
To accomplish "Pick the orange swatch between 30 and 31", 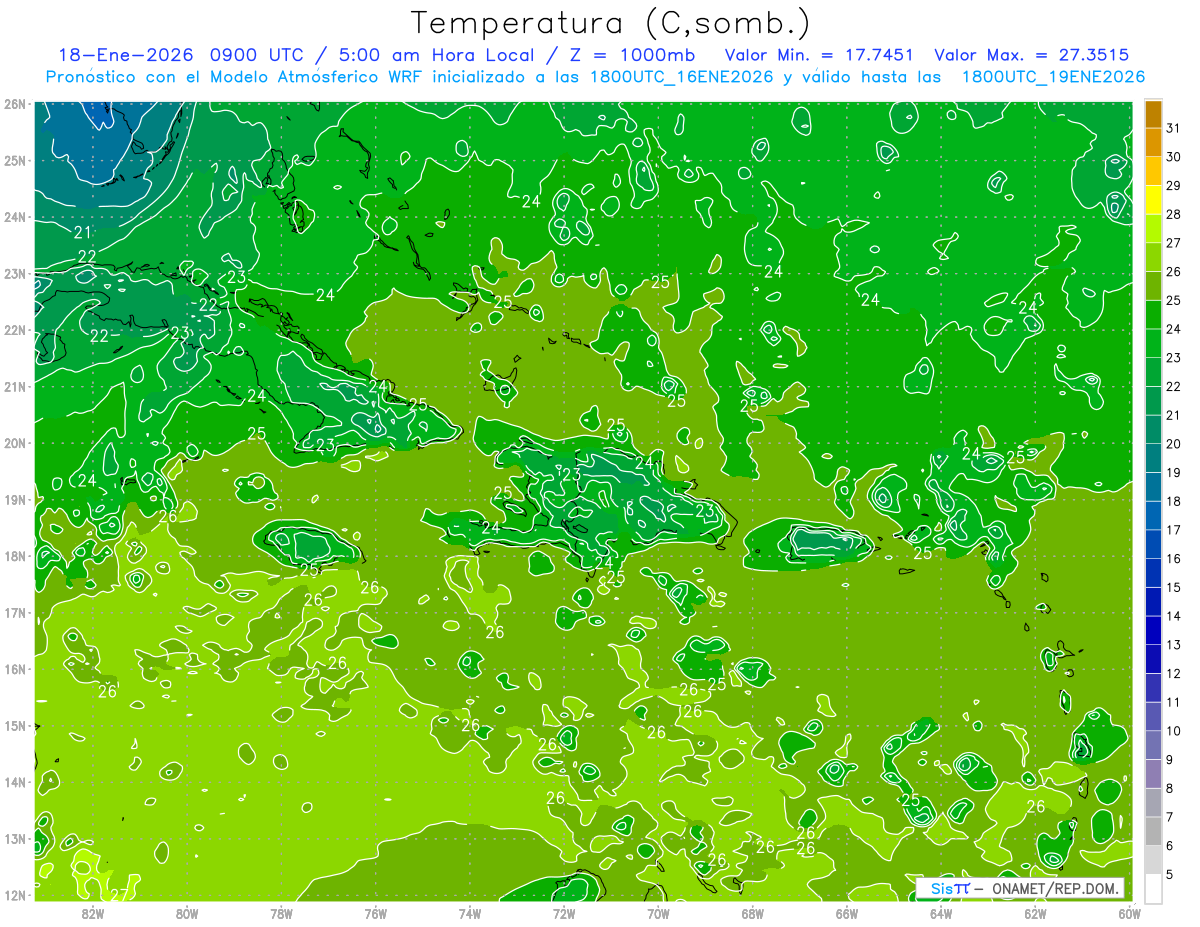I will pyautogui.click(x=1153, y=143).
